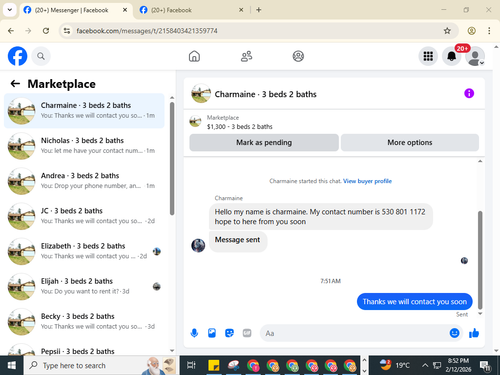This screenshot has height=375, width=500.
Task: Open the JC conversation
Action: pos(84,216)
